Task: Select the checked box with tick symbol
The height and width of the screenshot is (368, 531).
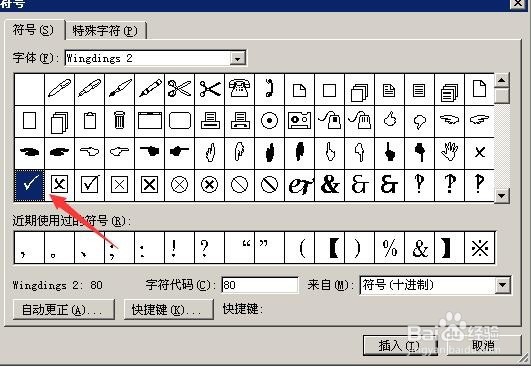Action: (x=90, y=185)
